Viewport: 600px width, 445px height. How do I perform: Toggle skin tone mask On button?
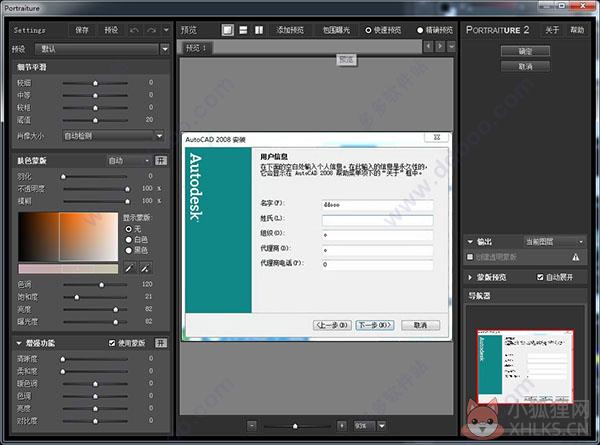point(161,160)
